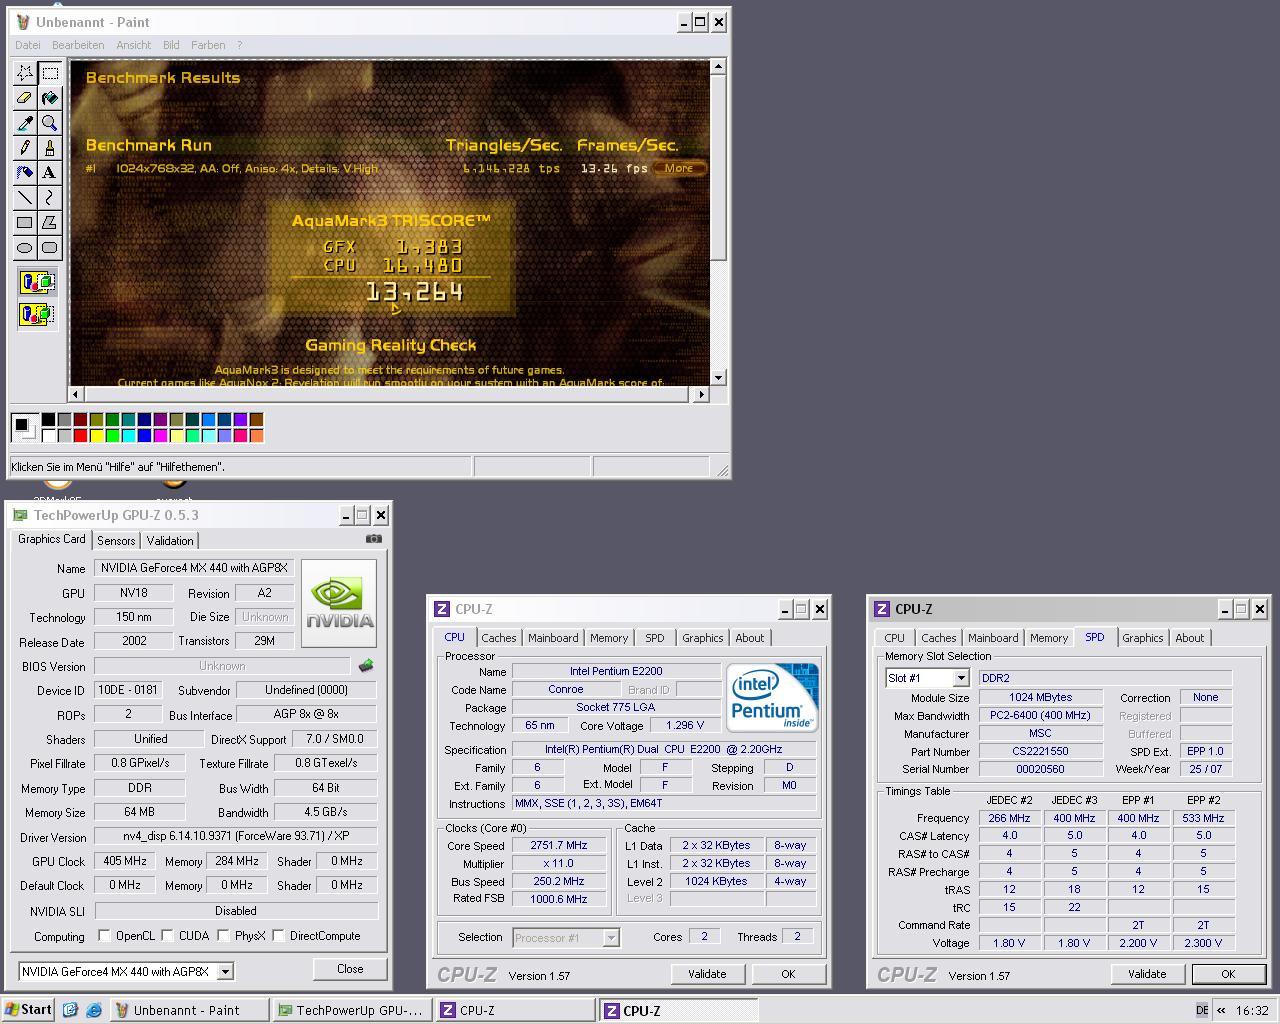Switch to Unbenannt - Paint taskbar button
The height and width of the screenshot is (1024, 1280).
click(188, 1010)
